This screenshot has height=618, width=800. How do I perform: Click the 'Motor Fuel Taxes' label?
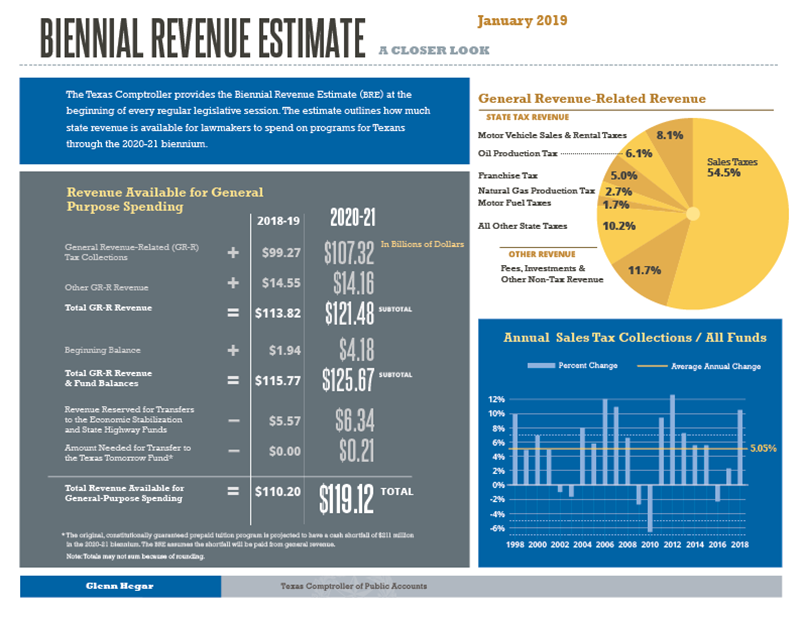coord(514,203)
